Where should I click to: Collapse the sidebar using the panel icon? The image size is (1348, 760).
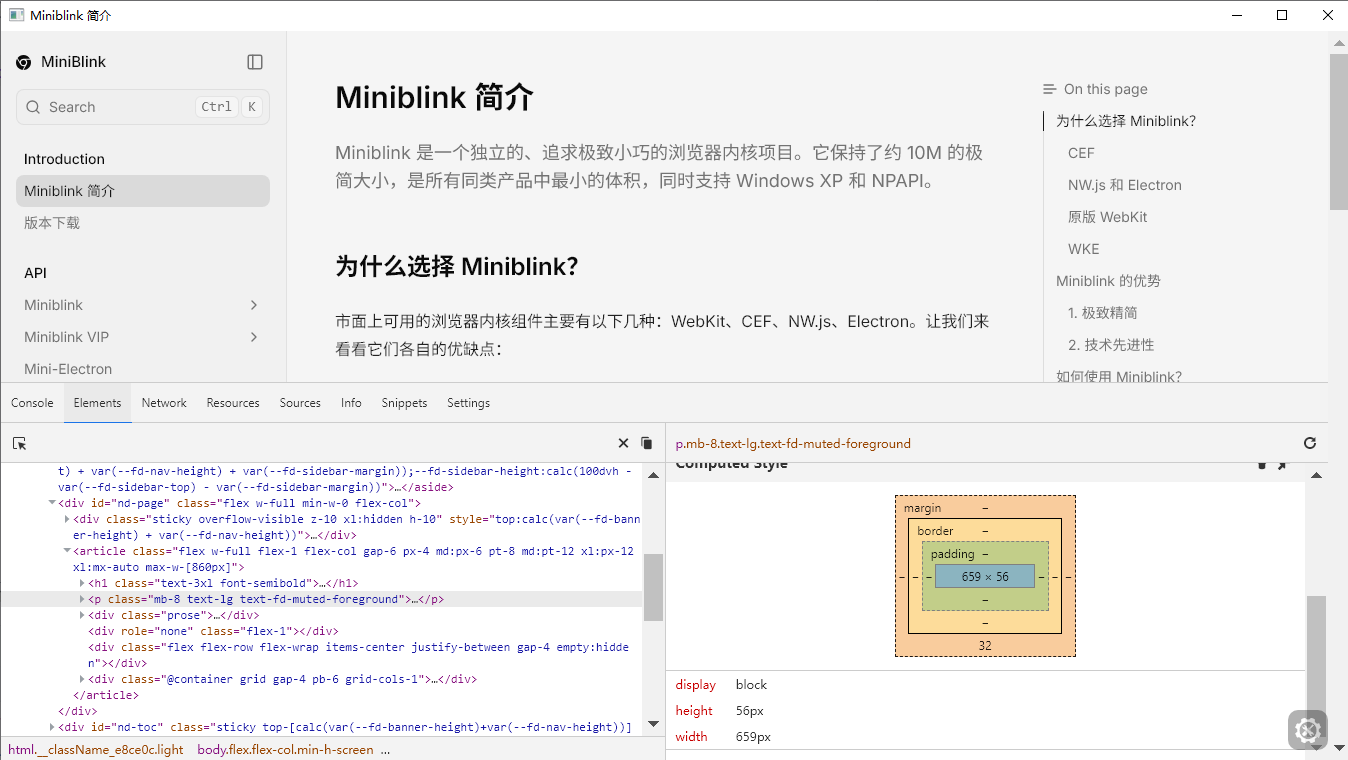point(255,62)
